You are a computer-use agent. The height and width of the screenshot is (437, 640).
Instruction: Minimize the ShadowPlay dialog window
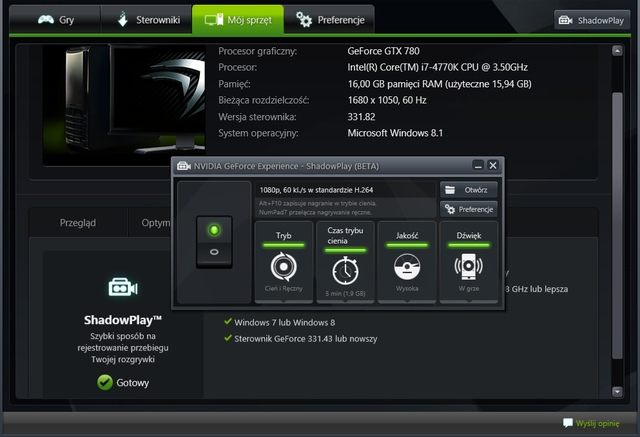point(478,166)
